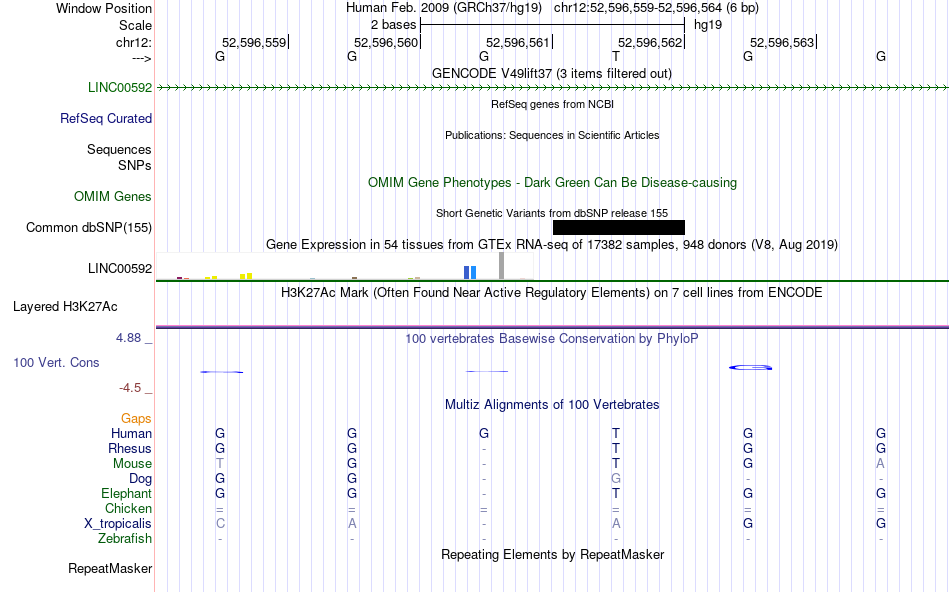Screen dimensions: 950x592
Task: Click the gray tall bar in GTEx chart
Action: (502, 265)
